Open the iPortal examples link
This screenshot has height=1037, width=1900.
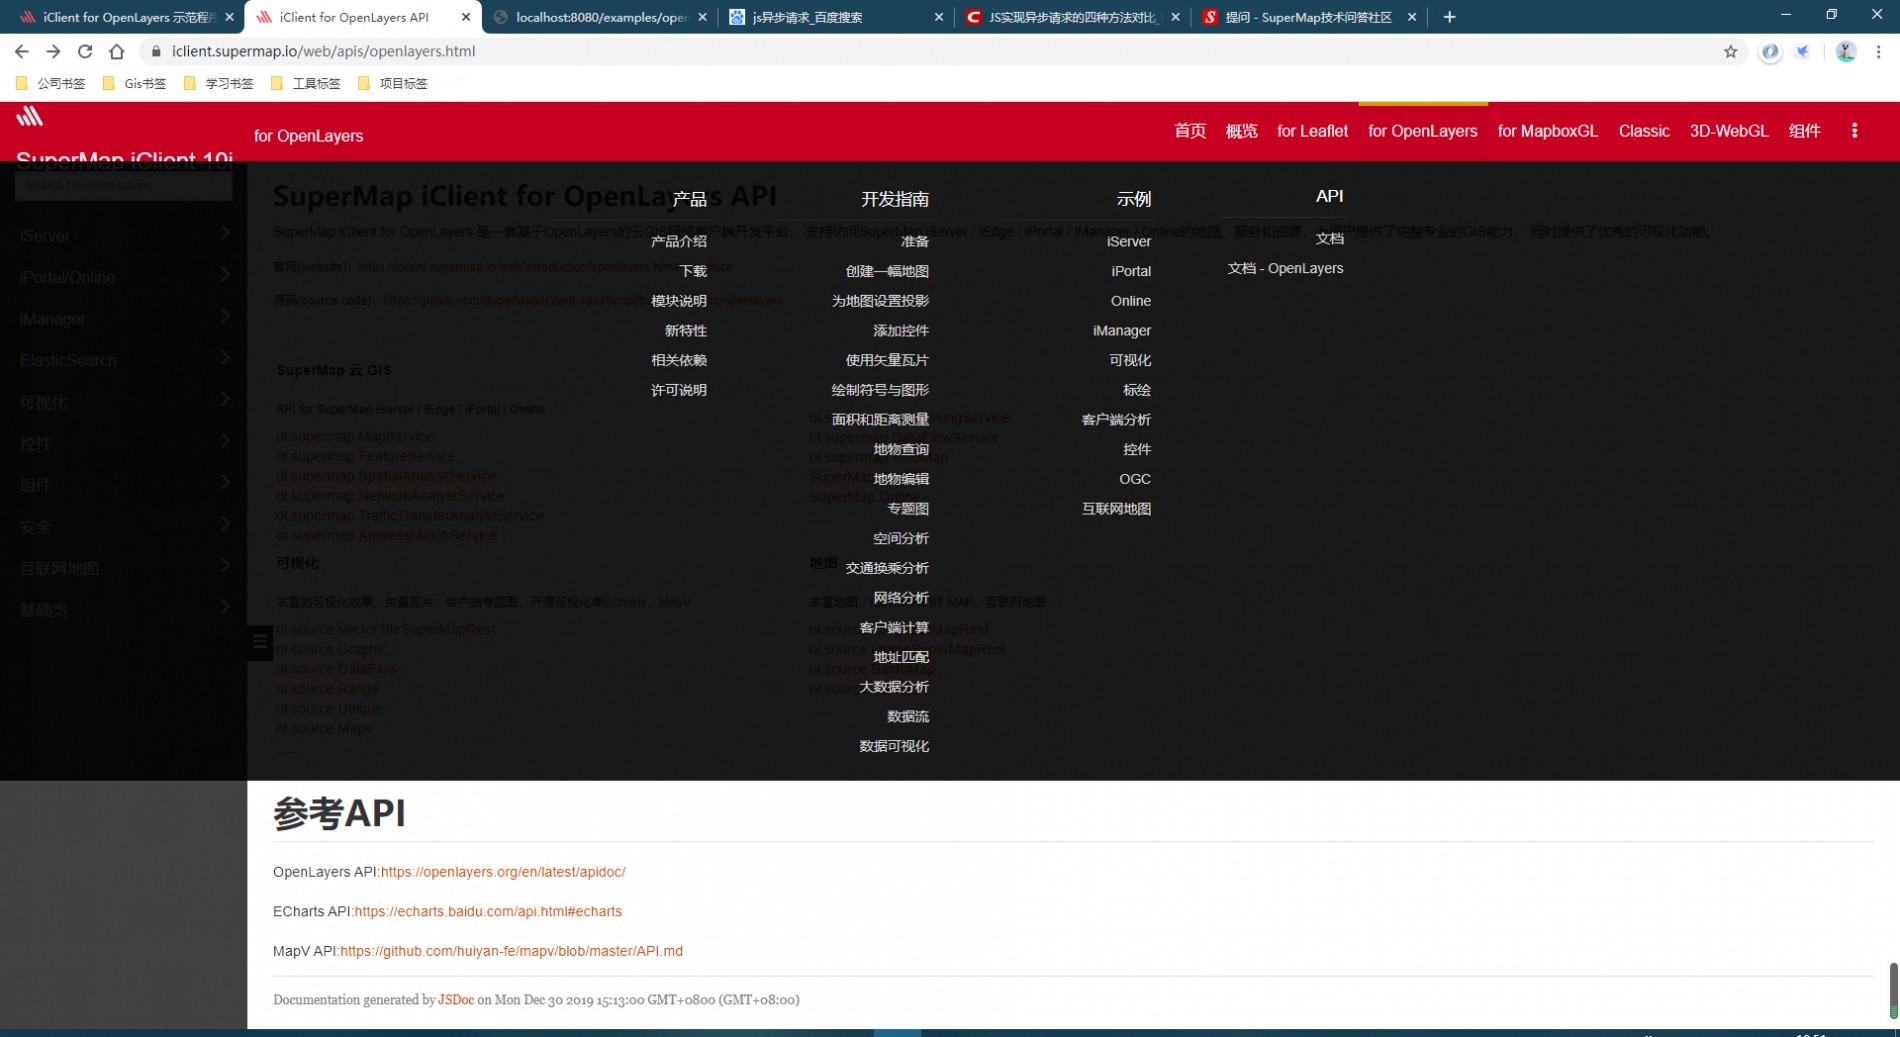(1130, 271)
